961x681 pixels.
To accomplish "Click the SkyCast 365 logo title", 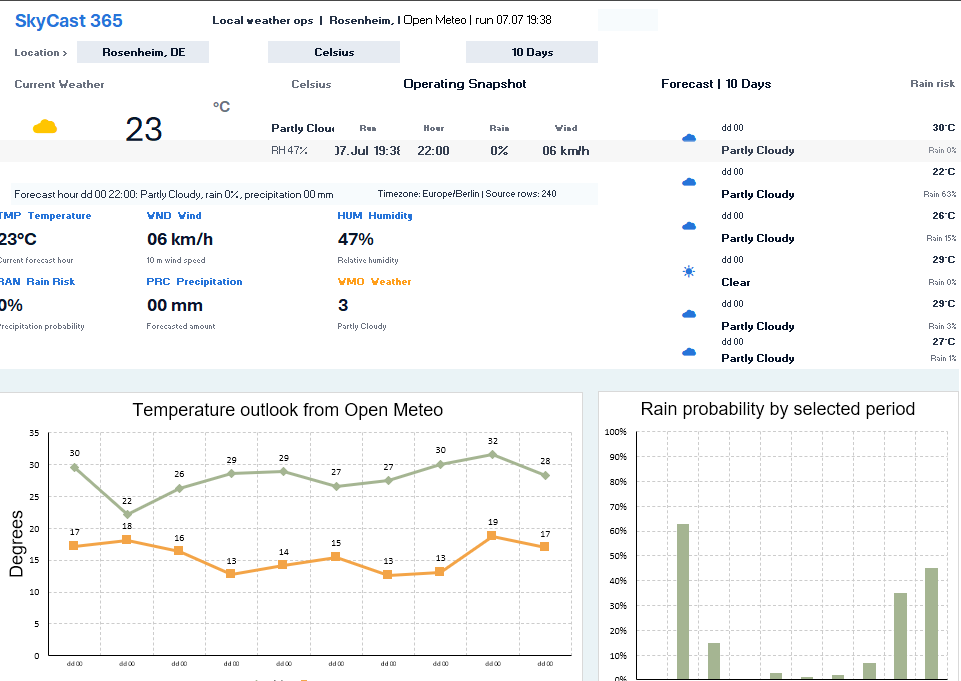I will click(x=69, y=21).
